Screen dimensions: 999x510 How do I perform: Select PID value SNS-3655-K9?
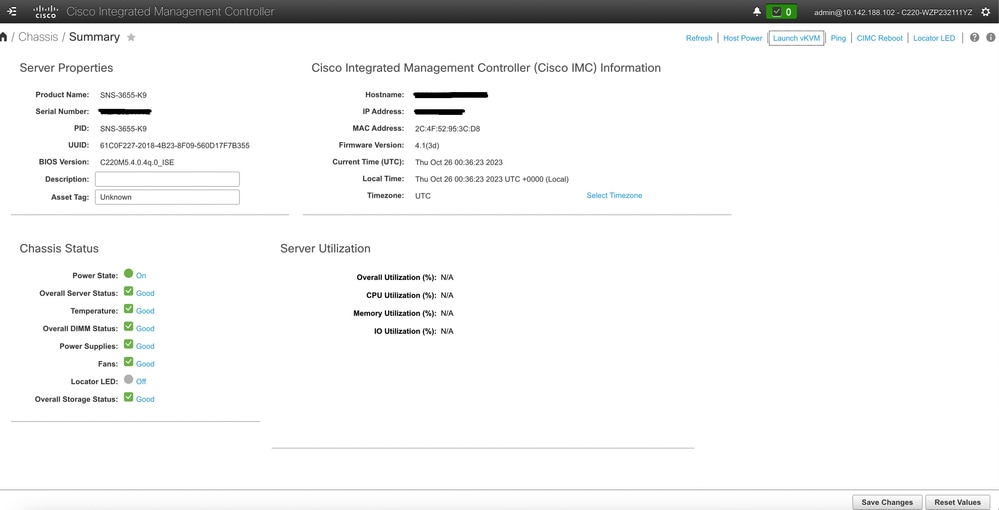coord(124,129)
